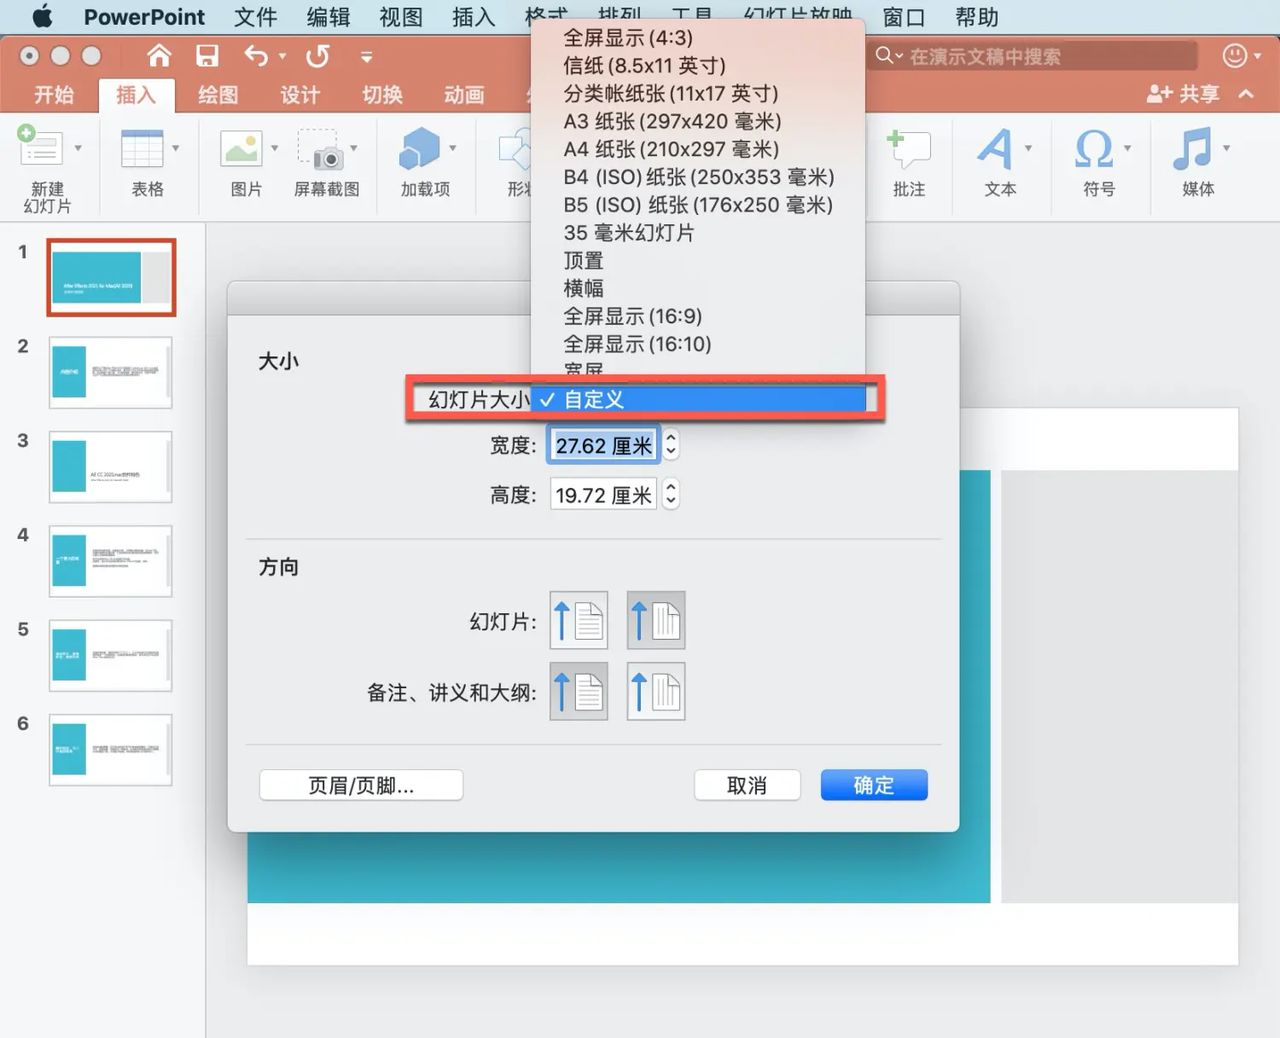Click the Share (共享) button

click(x=1183, y=94)
